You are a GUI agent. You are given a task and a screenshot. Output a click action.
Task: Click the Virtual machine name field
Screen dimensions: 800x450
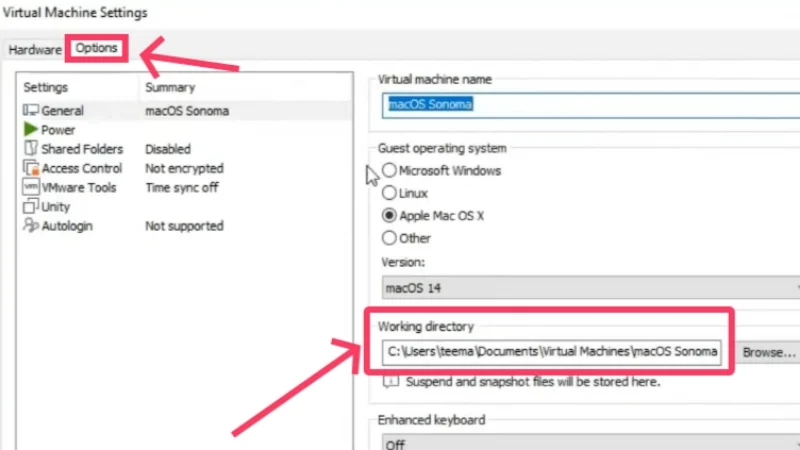point(591,105)
